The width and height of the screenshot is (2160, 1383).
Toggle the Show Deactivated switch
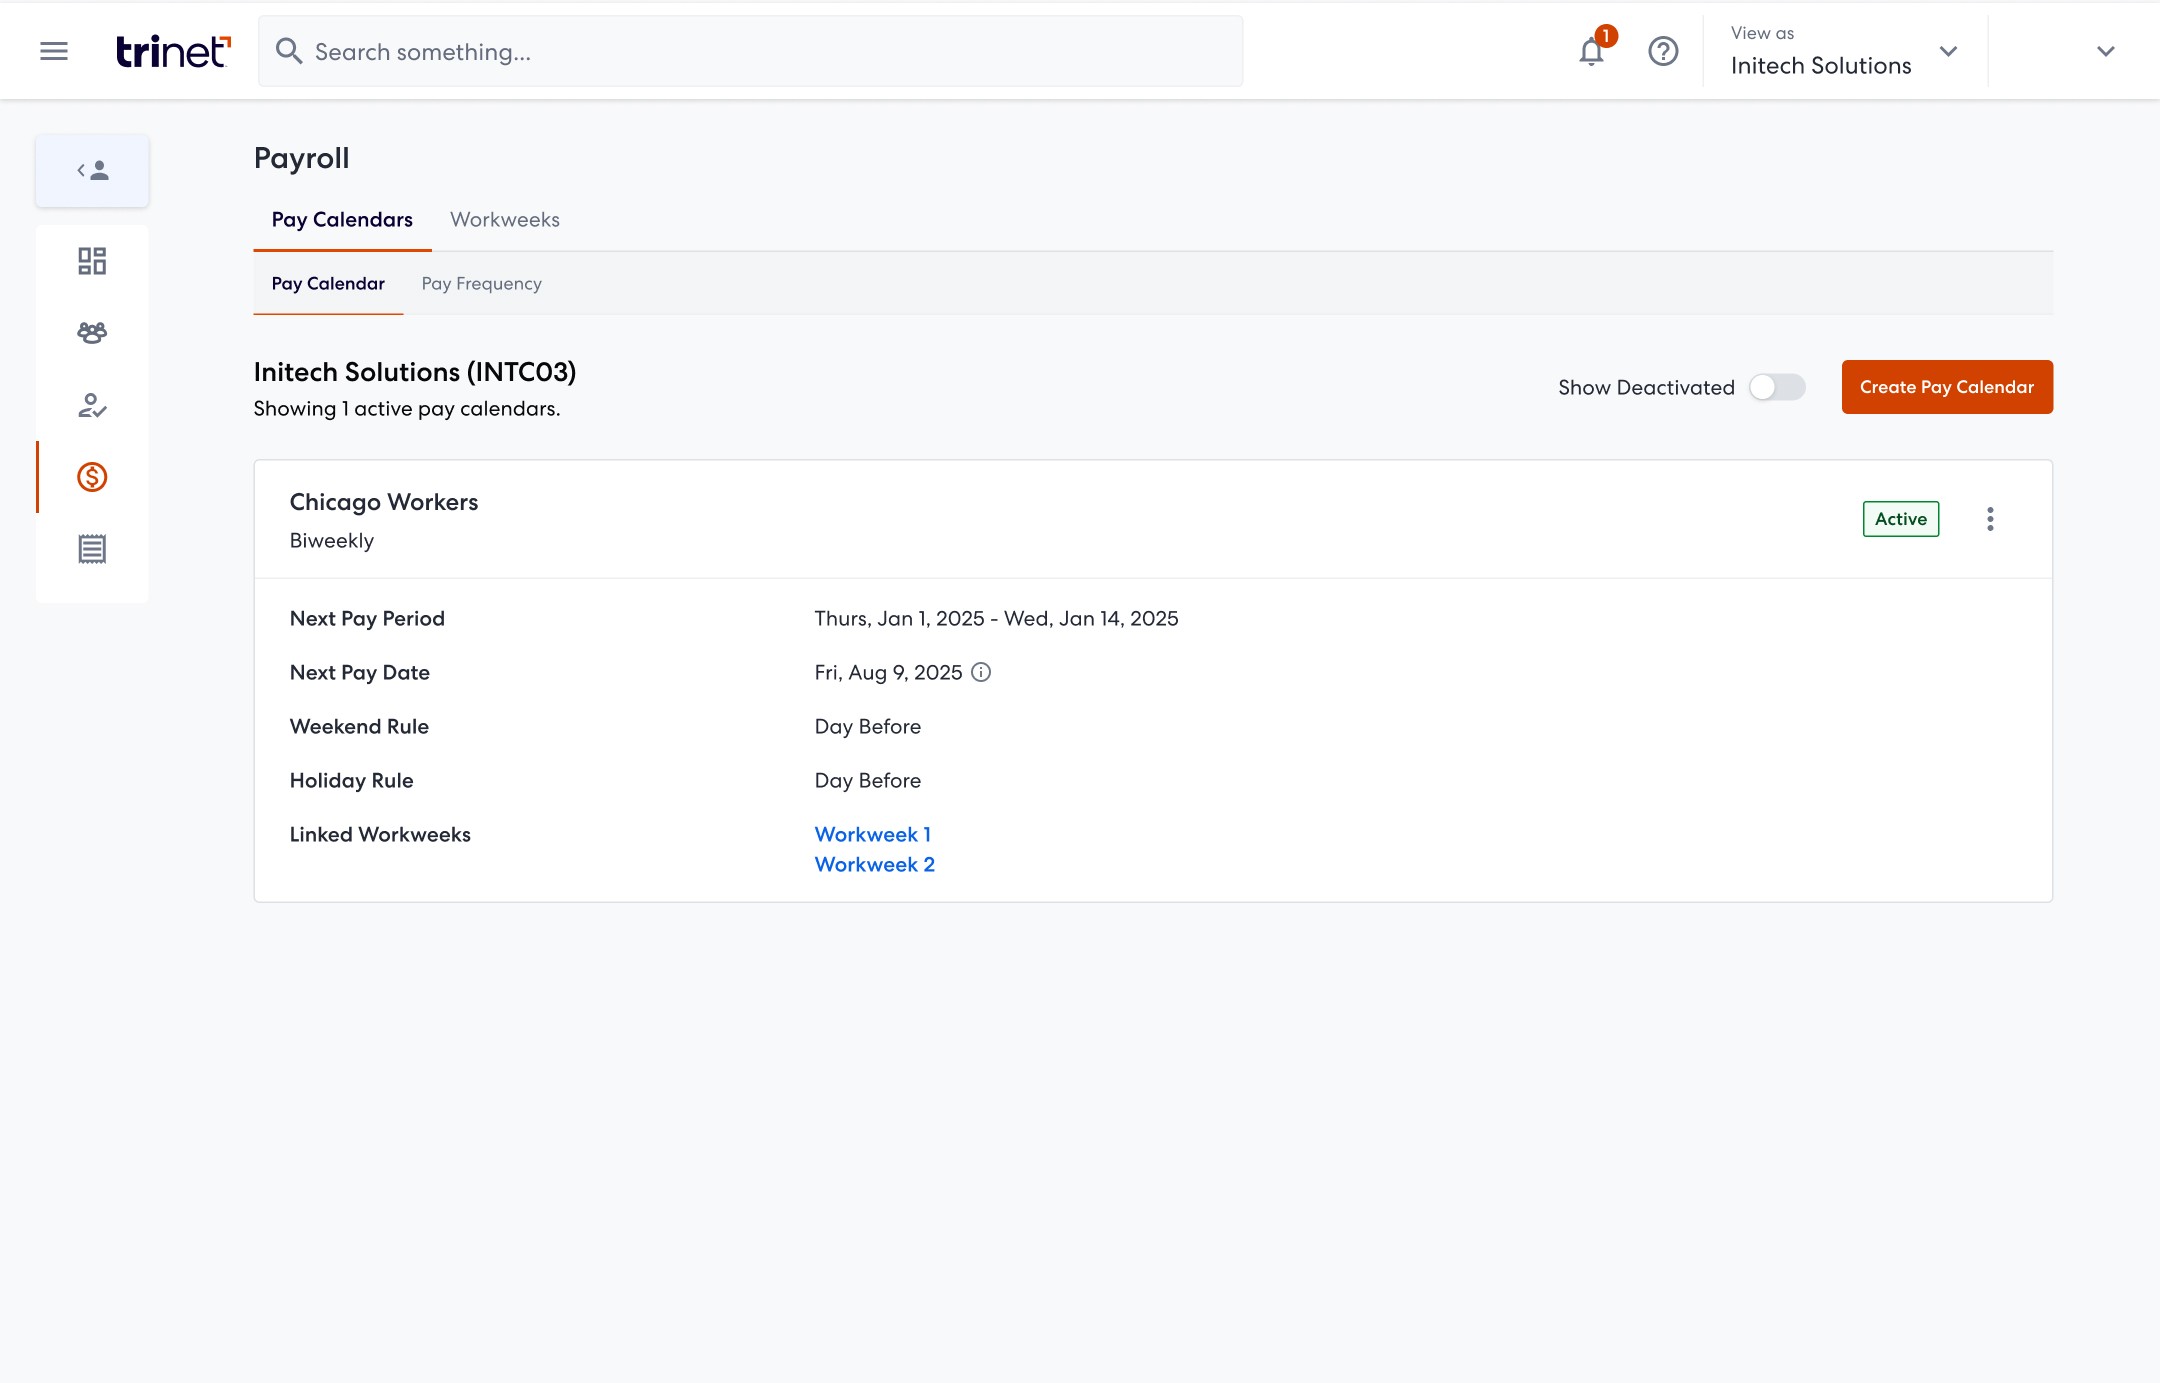pos(1777,387)
